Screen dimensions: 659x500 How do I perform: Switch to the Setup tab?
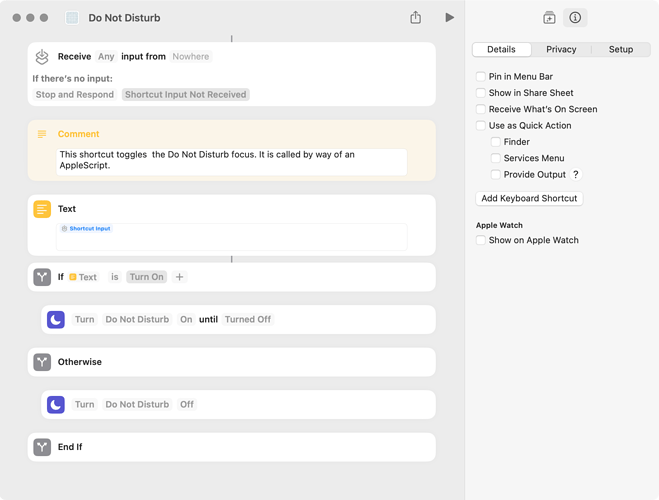[621, 49]
